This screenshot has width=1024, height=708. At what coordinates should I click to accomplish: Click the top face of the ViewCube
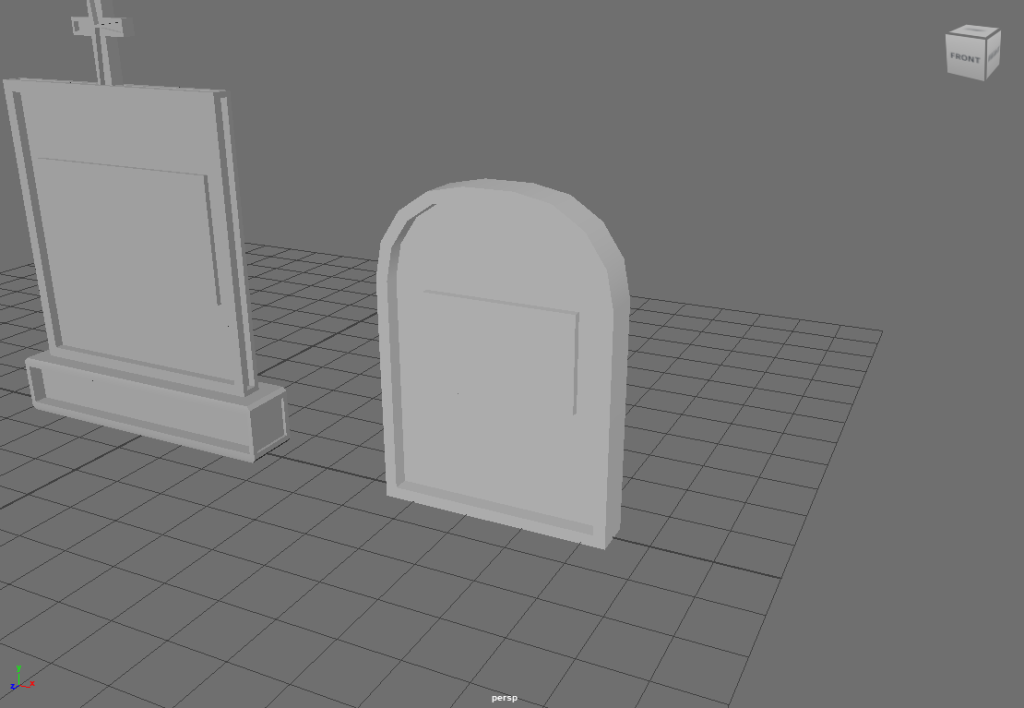(975, 33)
